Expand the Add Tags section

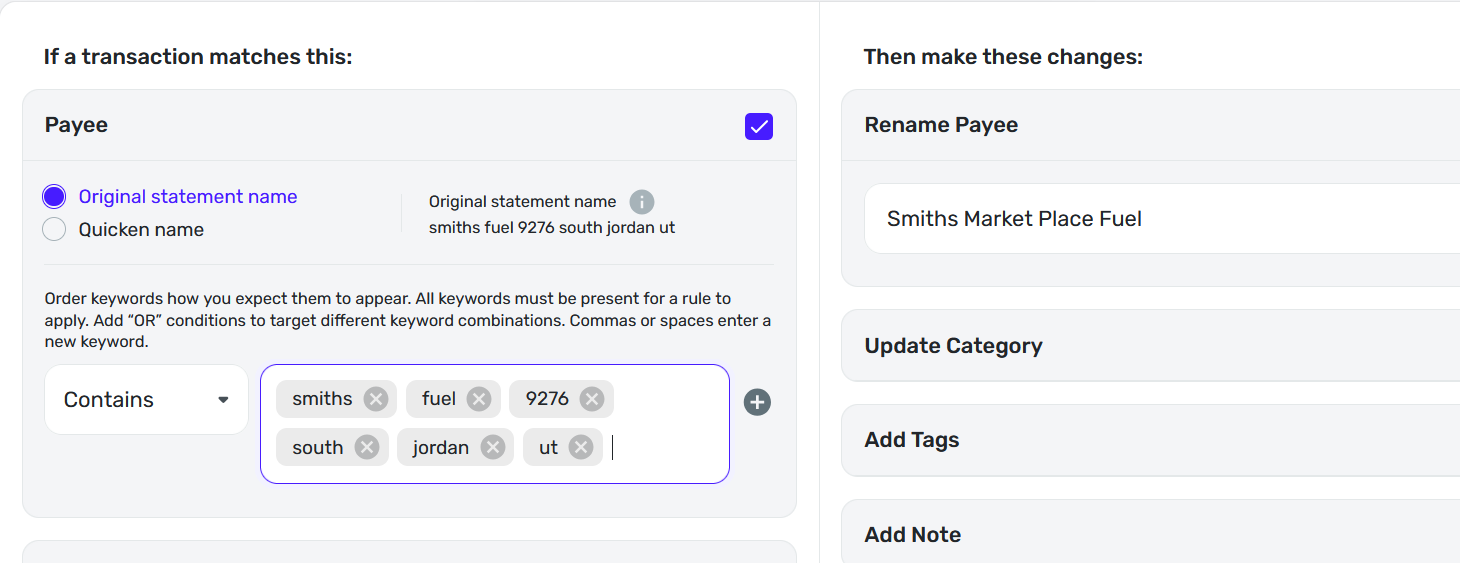911,440
